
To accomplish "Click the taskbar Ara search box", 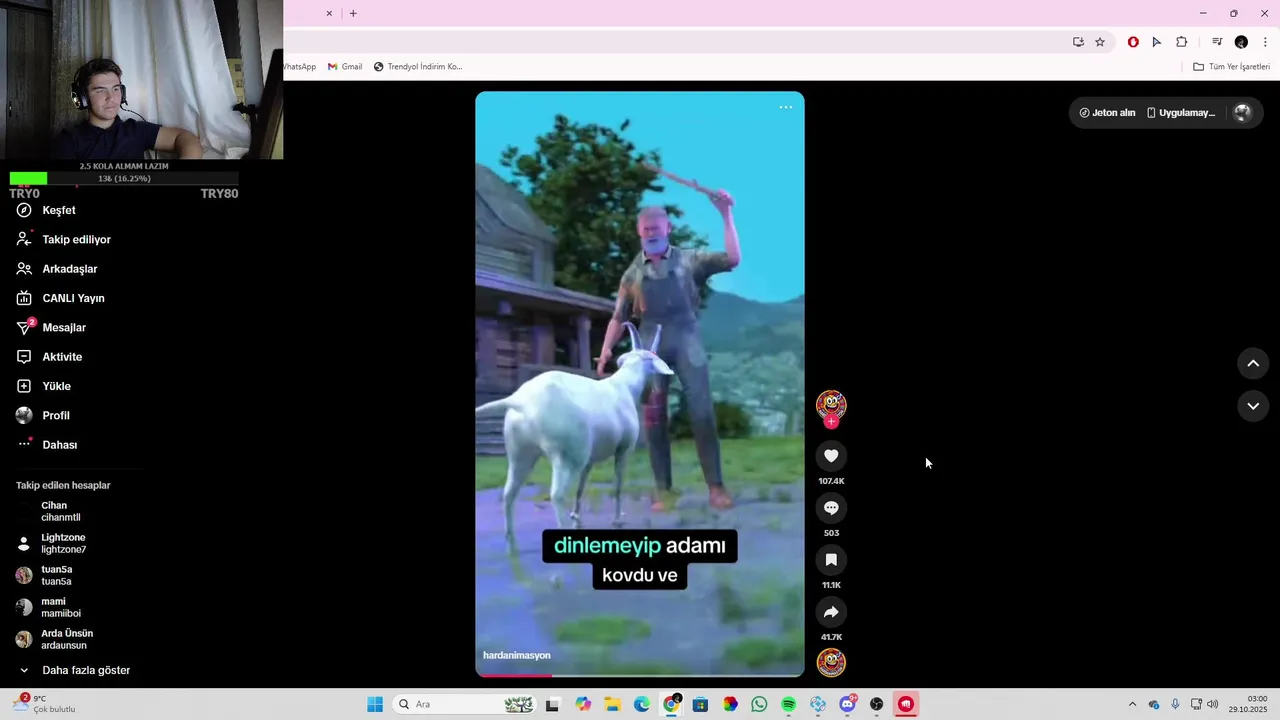I will 464,704.
